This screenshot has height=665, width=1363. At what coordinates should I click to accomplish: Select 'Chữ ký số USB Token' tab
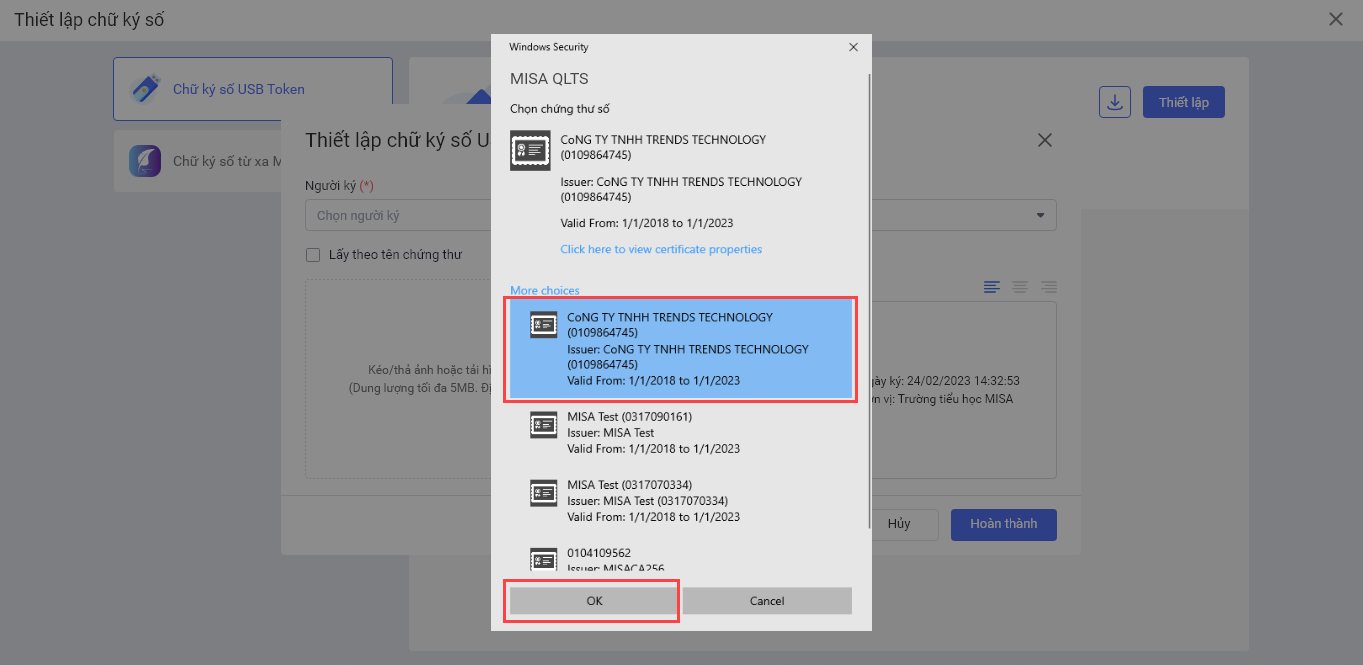253,89
